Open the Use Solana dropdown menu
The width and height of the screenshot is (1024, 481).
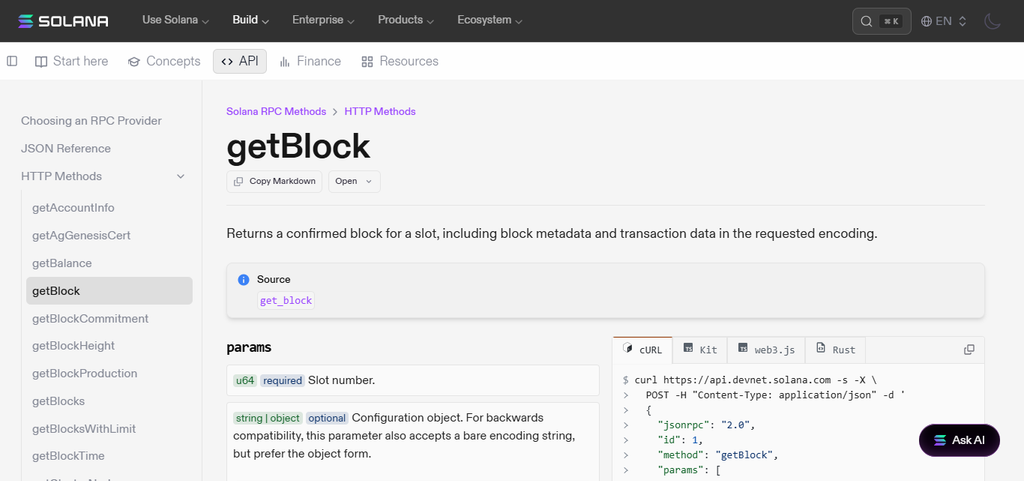tap(176, 20)
